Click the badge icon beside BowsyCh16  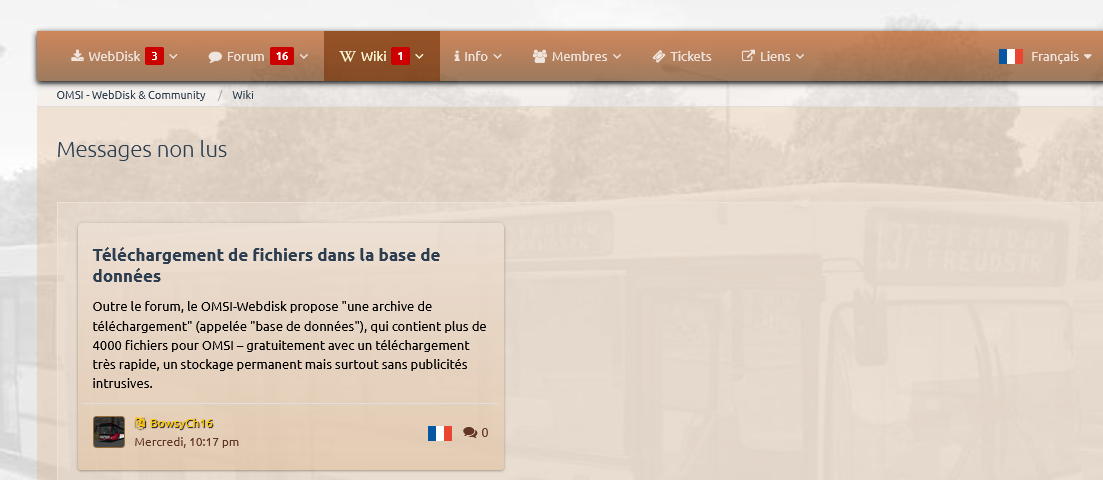click(x=140, y=423)
